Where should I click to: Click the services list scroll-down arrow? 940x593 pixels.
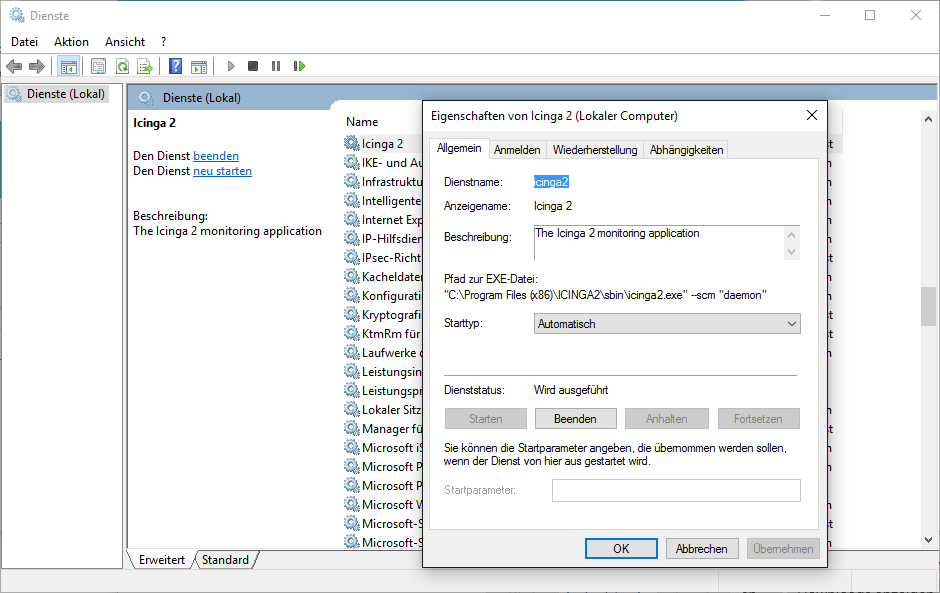coord(928,540)
